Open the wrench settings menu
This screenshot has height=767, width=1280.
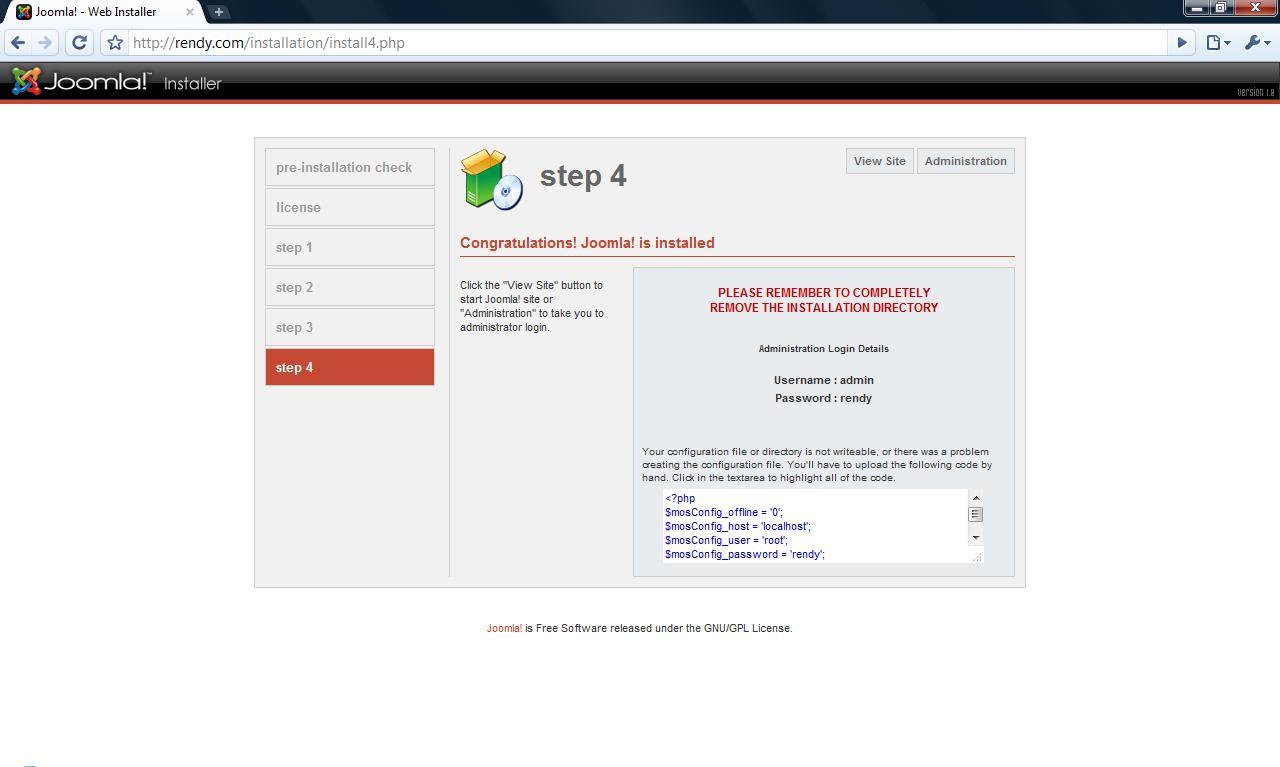[1256, 43]
